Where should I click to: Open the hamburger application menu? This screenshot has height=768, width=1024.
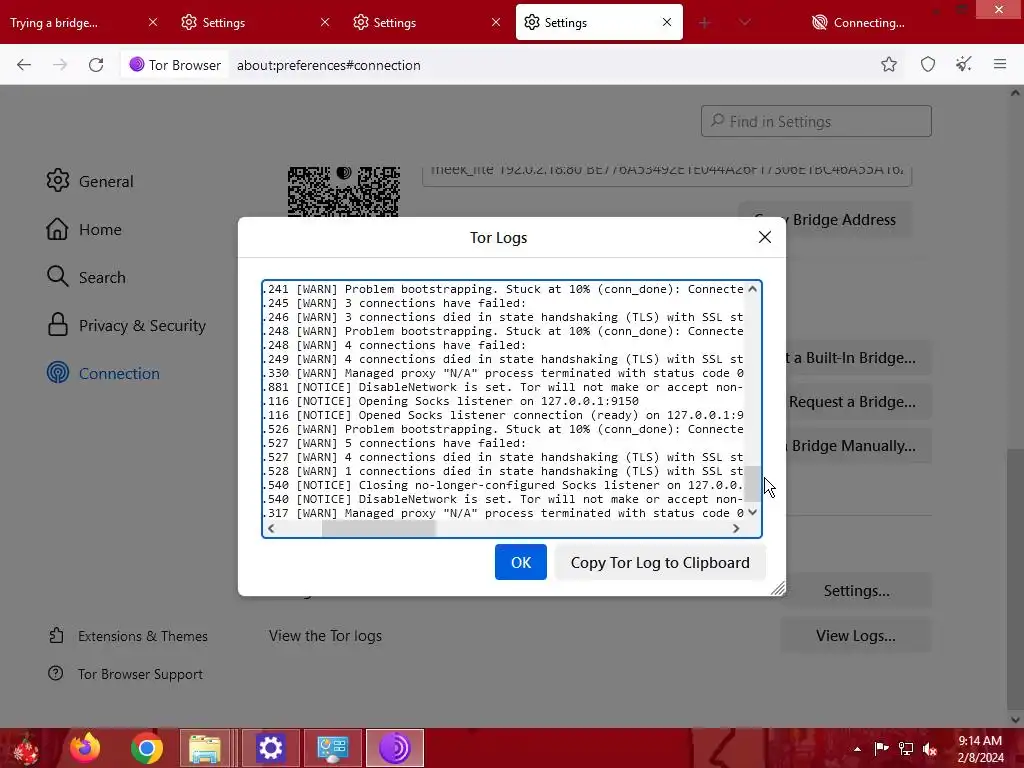(1000, 64)
